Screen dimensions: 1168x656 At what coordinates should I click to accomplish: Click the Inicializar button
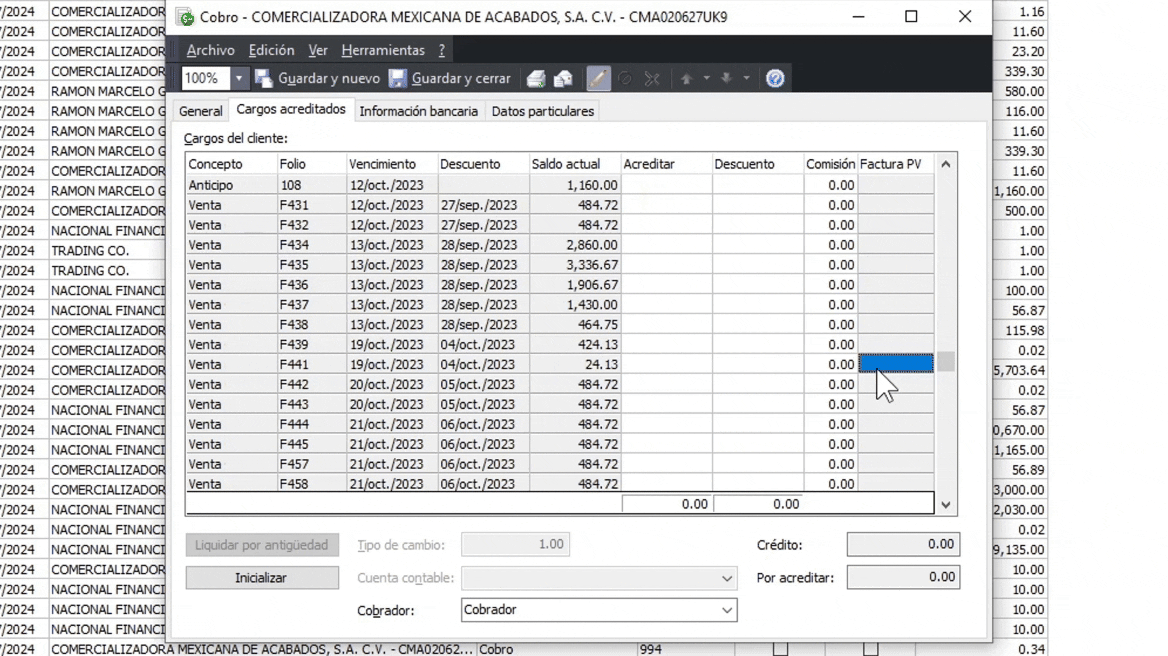[261, 578]
